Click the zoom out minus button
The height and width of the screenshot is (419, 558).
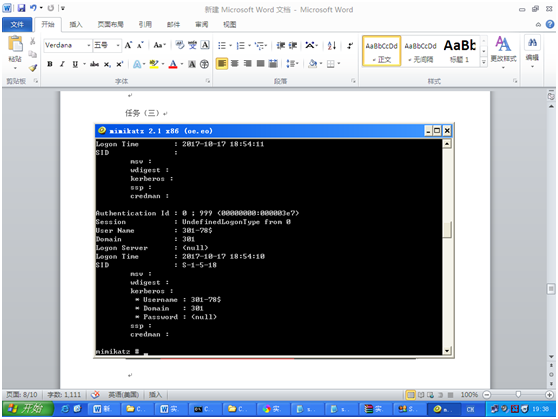[486, 394]
